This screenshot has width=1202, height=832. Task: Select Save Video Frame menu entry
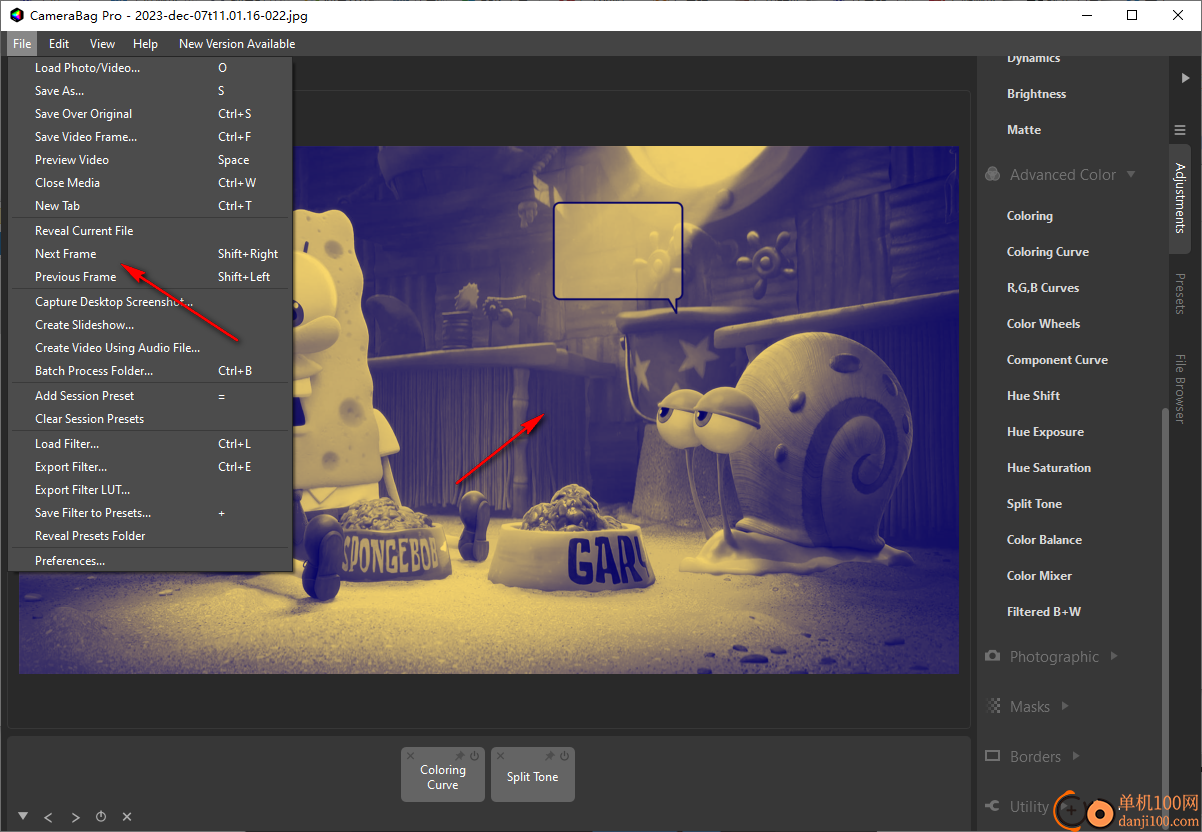150,137
